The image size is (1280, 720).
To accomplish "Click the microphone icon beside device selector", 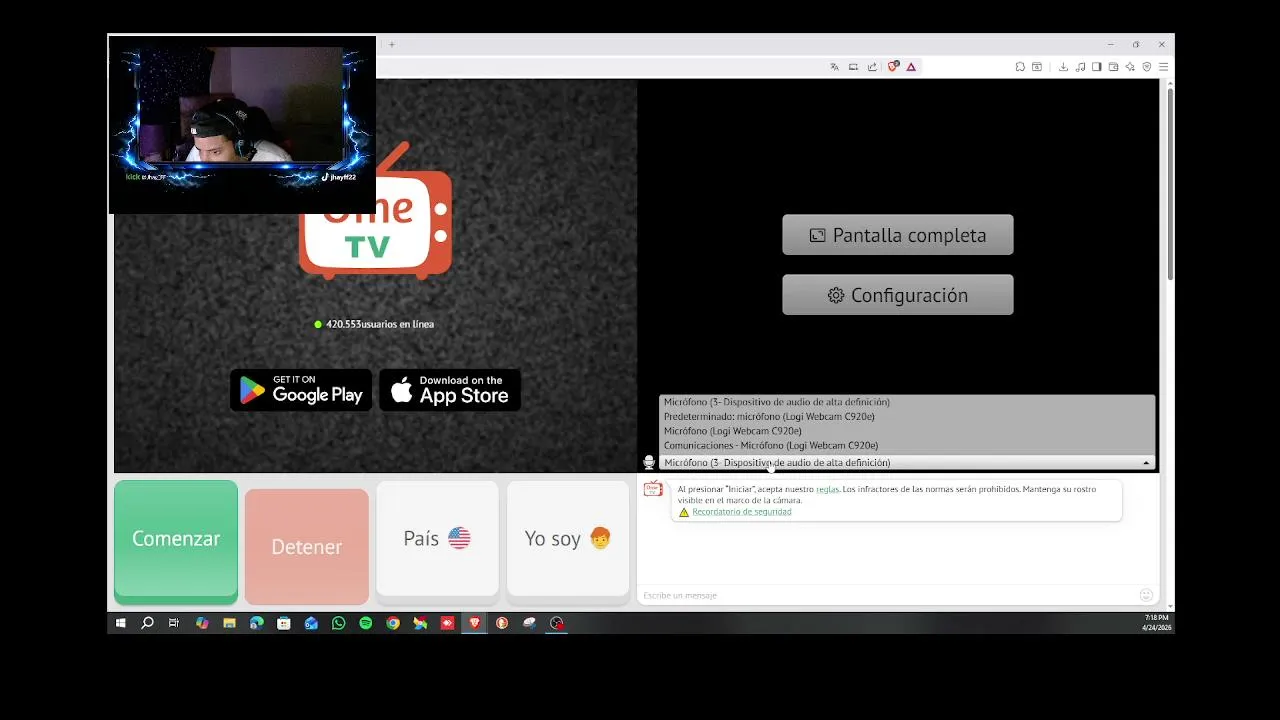I will (649, 462).
